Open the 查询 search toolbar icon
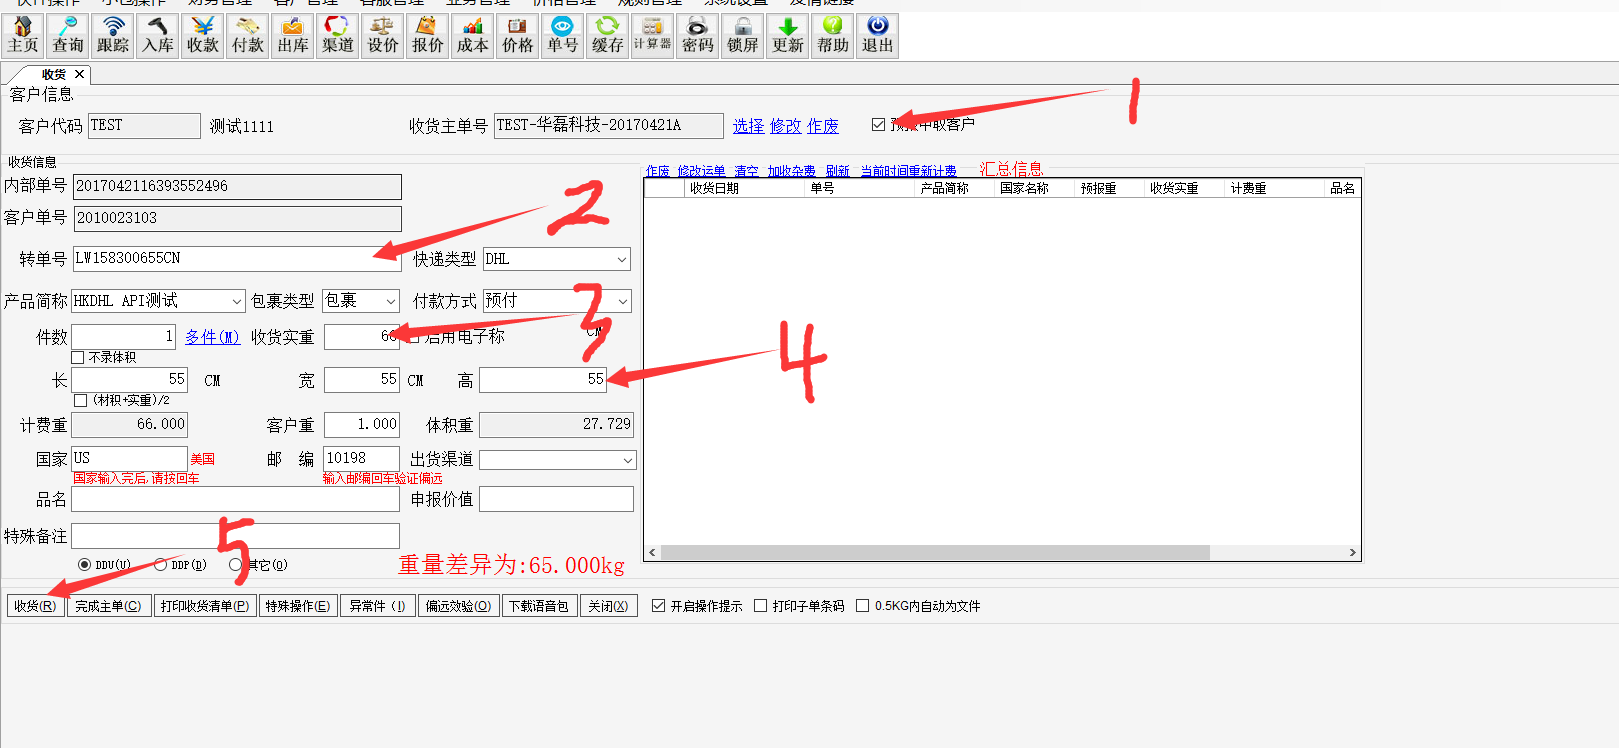The height and width of the screenshot is (748, 1619). pos(68,35)
